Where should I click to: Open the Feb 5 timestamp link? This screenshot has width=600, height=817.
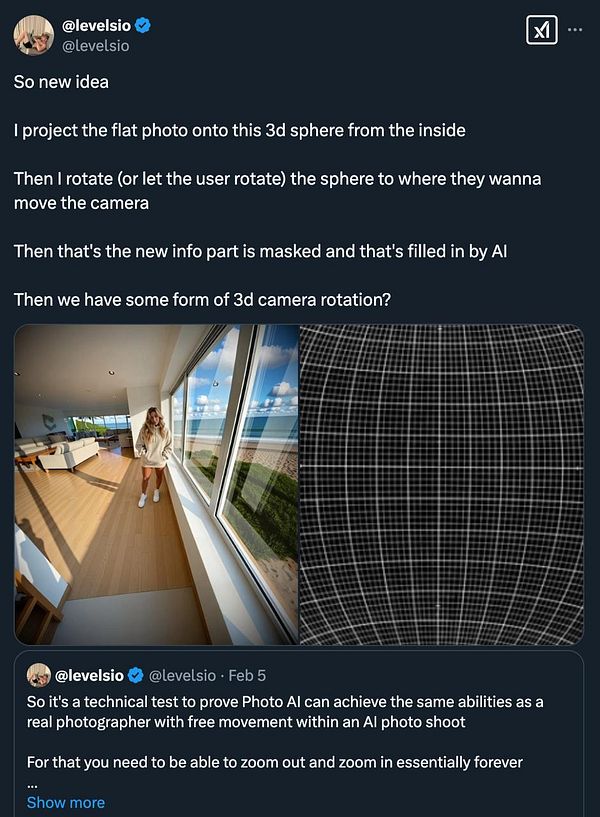click(246, 674)
